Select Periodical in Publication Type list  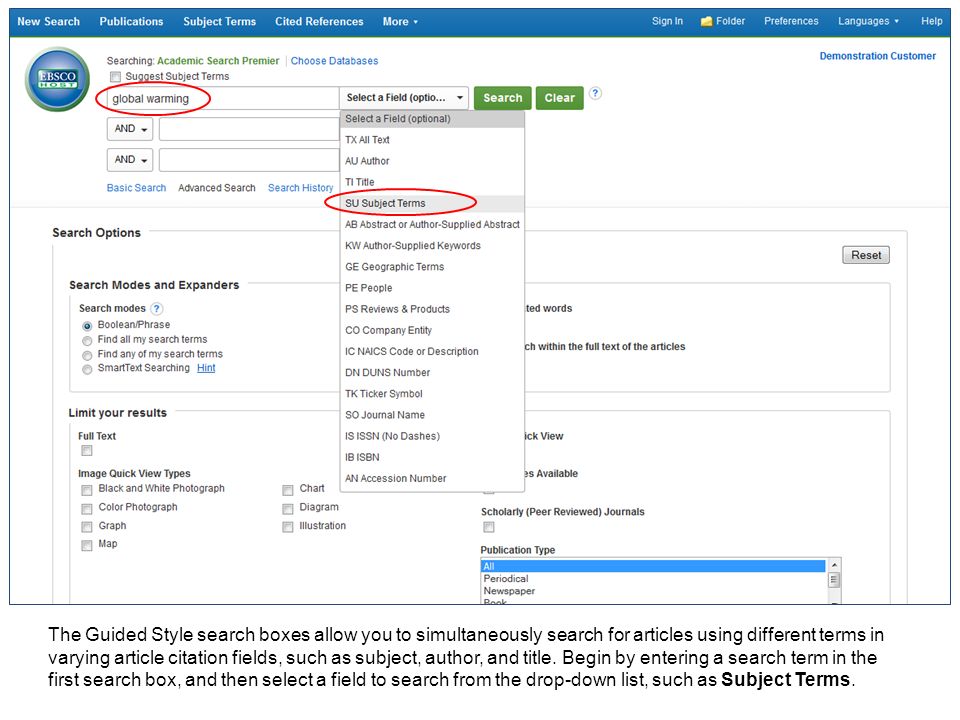click(x=654, y=579)
